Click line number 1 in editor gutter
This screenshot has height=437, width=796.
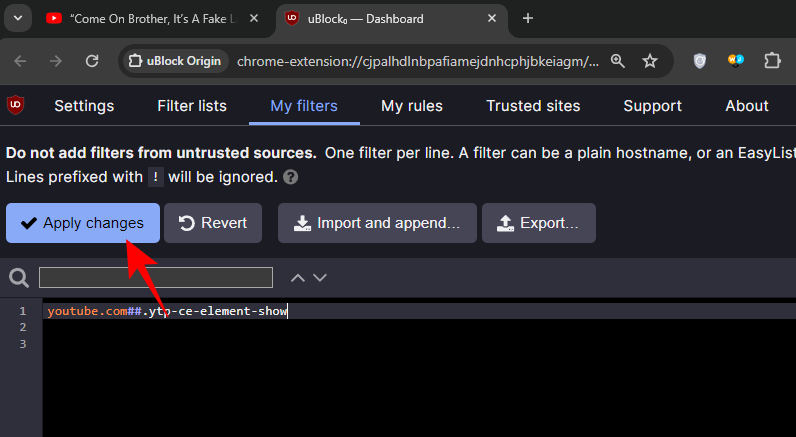pos(23,311)
